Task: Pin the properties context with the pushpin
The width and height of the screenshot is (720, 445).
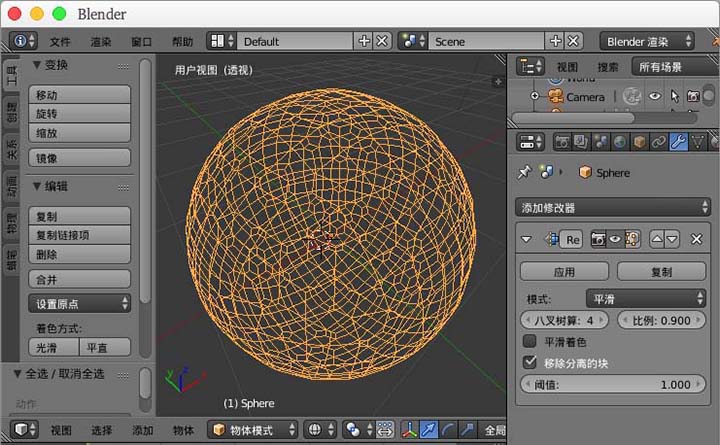Action: (x=524, y=172)
